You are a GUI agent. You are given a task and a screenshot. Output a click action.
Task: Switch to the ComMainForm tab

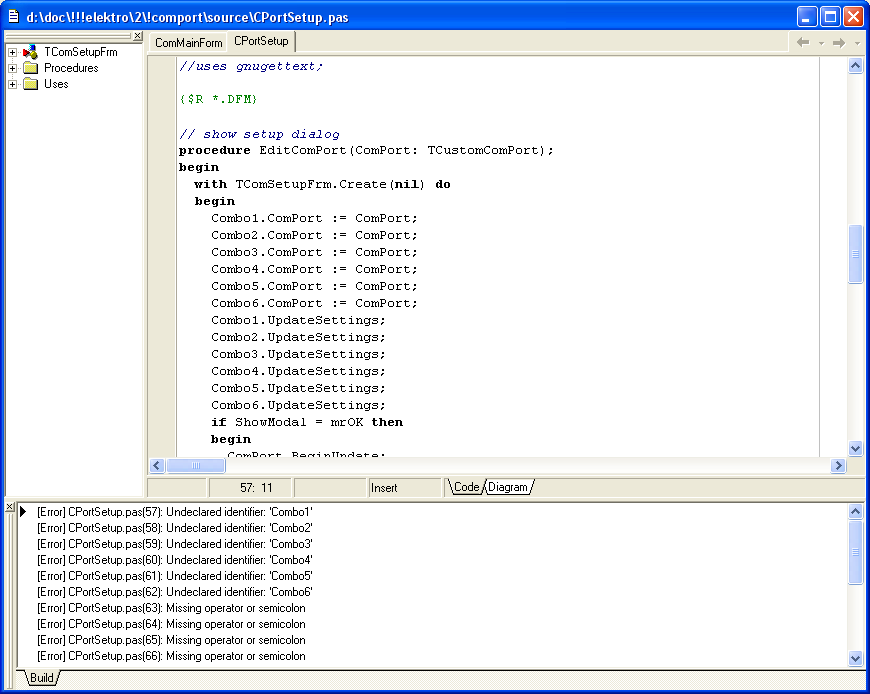click(x=189, y=43)
